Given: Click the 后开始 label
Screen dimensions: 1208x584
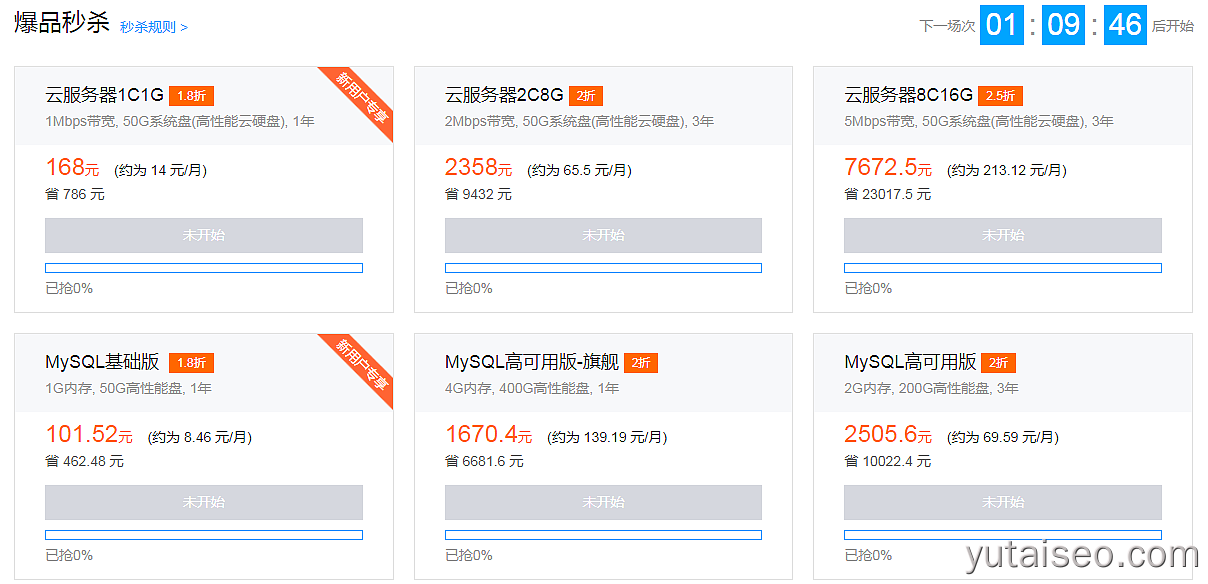Looking at the screenshot, I should tap(1173, 26).
